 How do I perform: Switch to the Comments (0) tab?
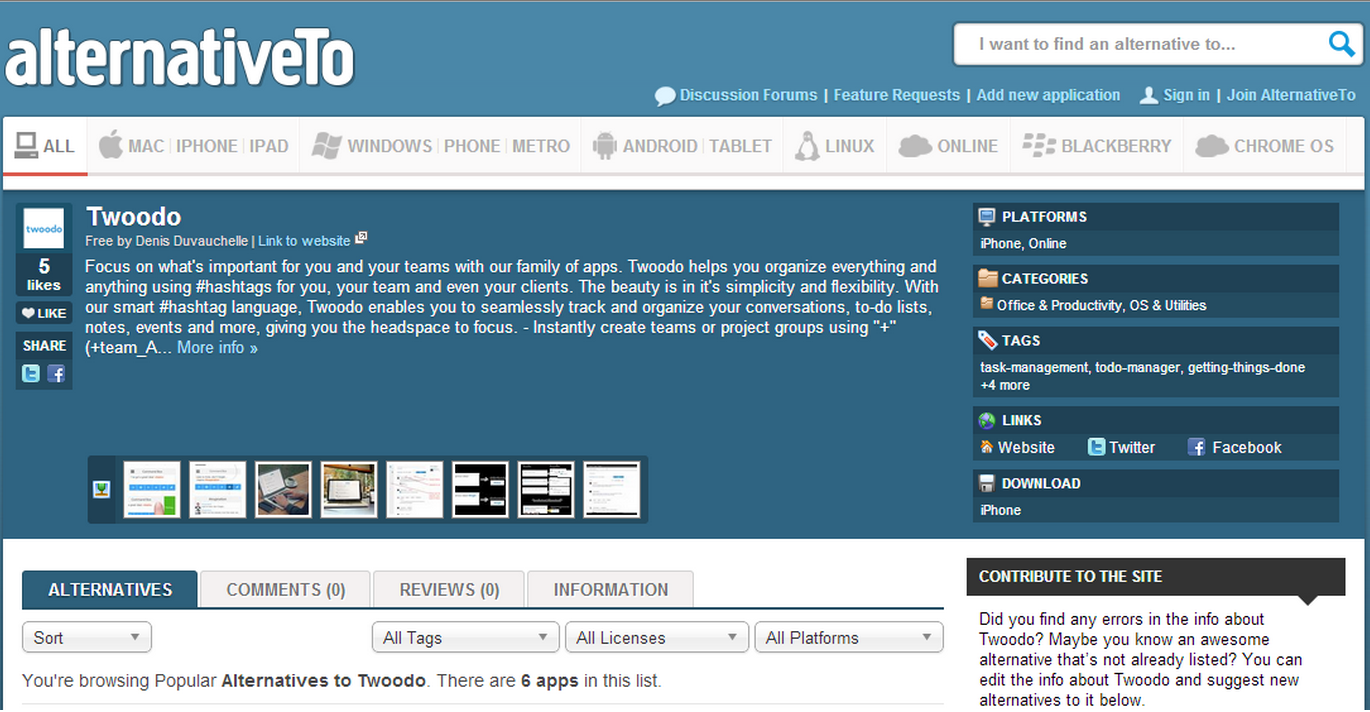click(x=286, y=589)
